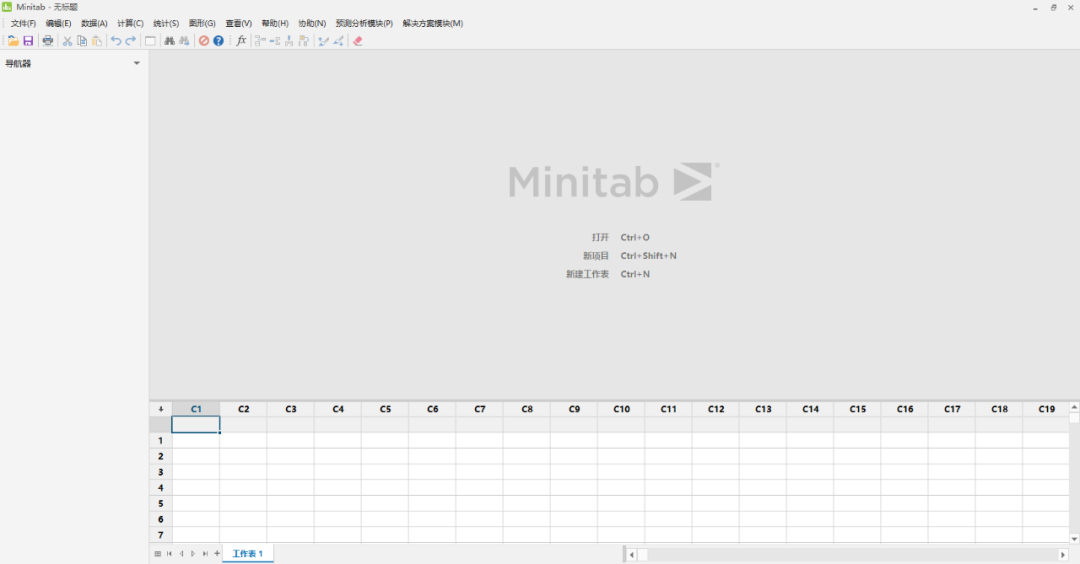This screenshot has height=564, width=1080.
Task: Click the data entry direction arrow
Action: tap(161, 409)
